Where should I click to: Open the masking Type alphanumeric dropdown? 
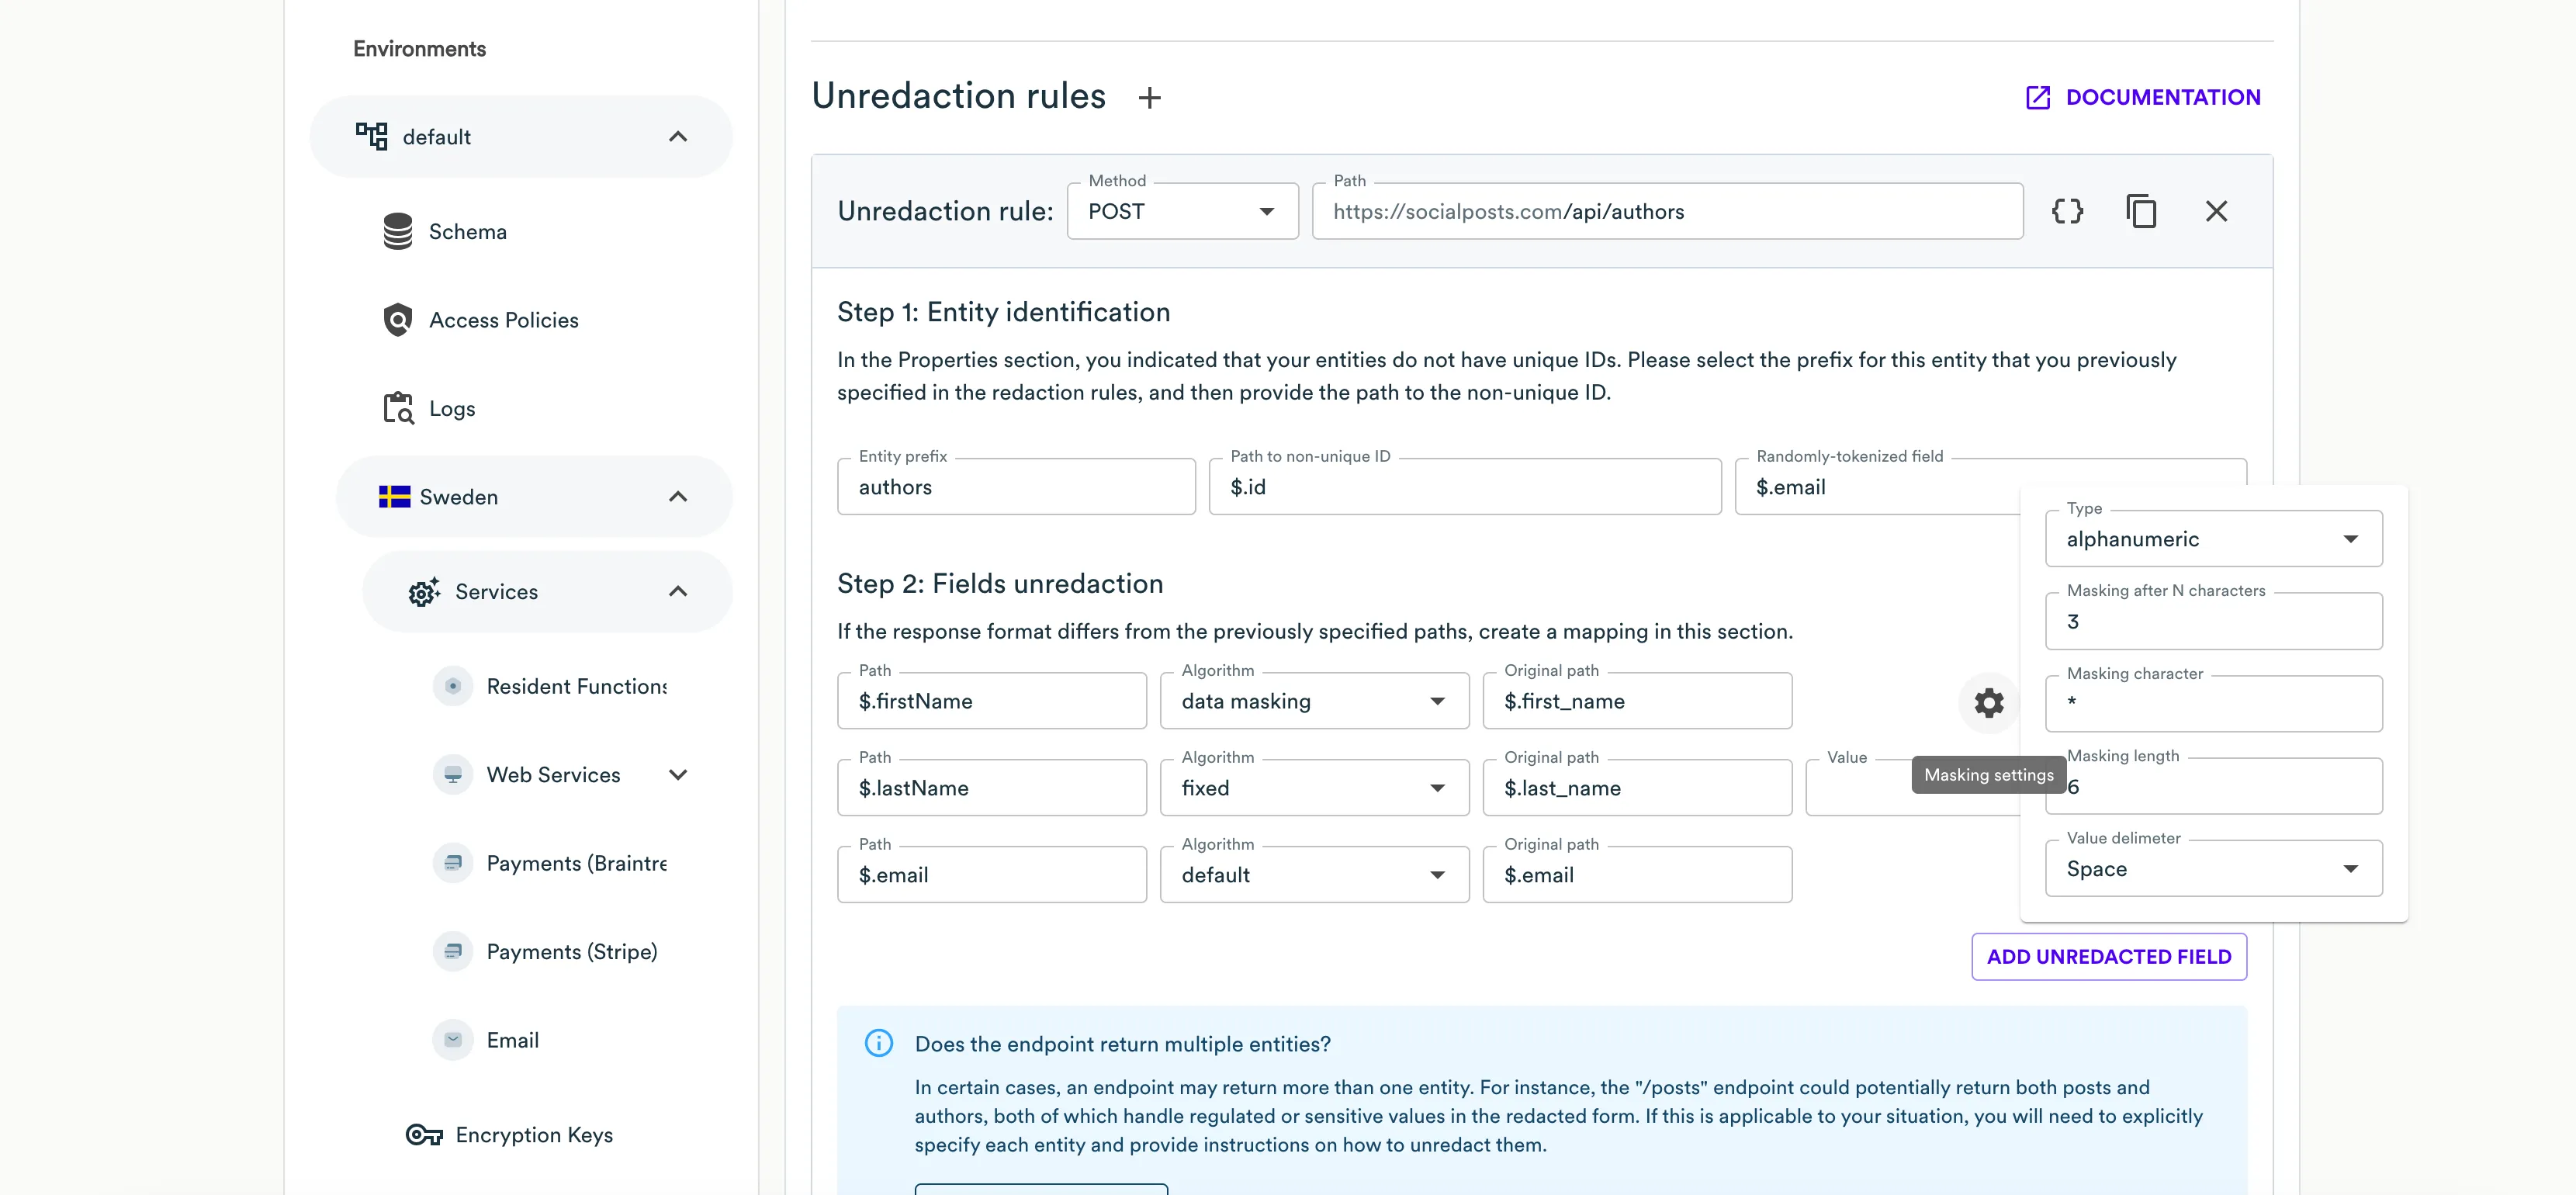(2213, 539)
